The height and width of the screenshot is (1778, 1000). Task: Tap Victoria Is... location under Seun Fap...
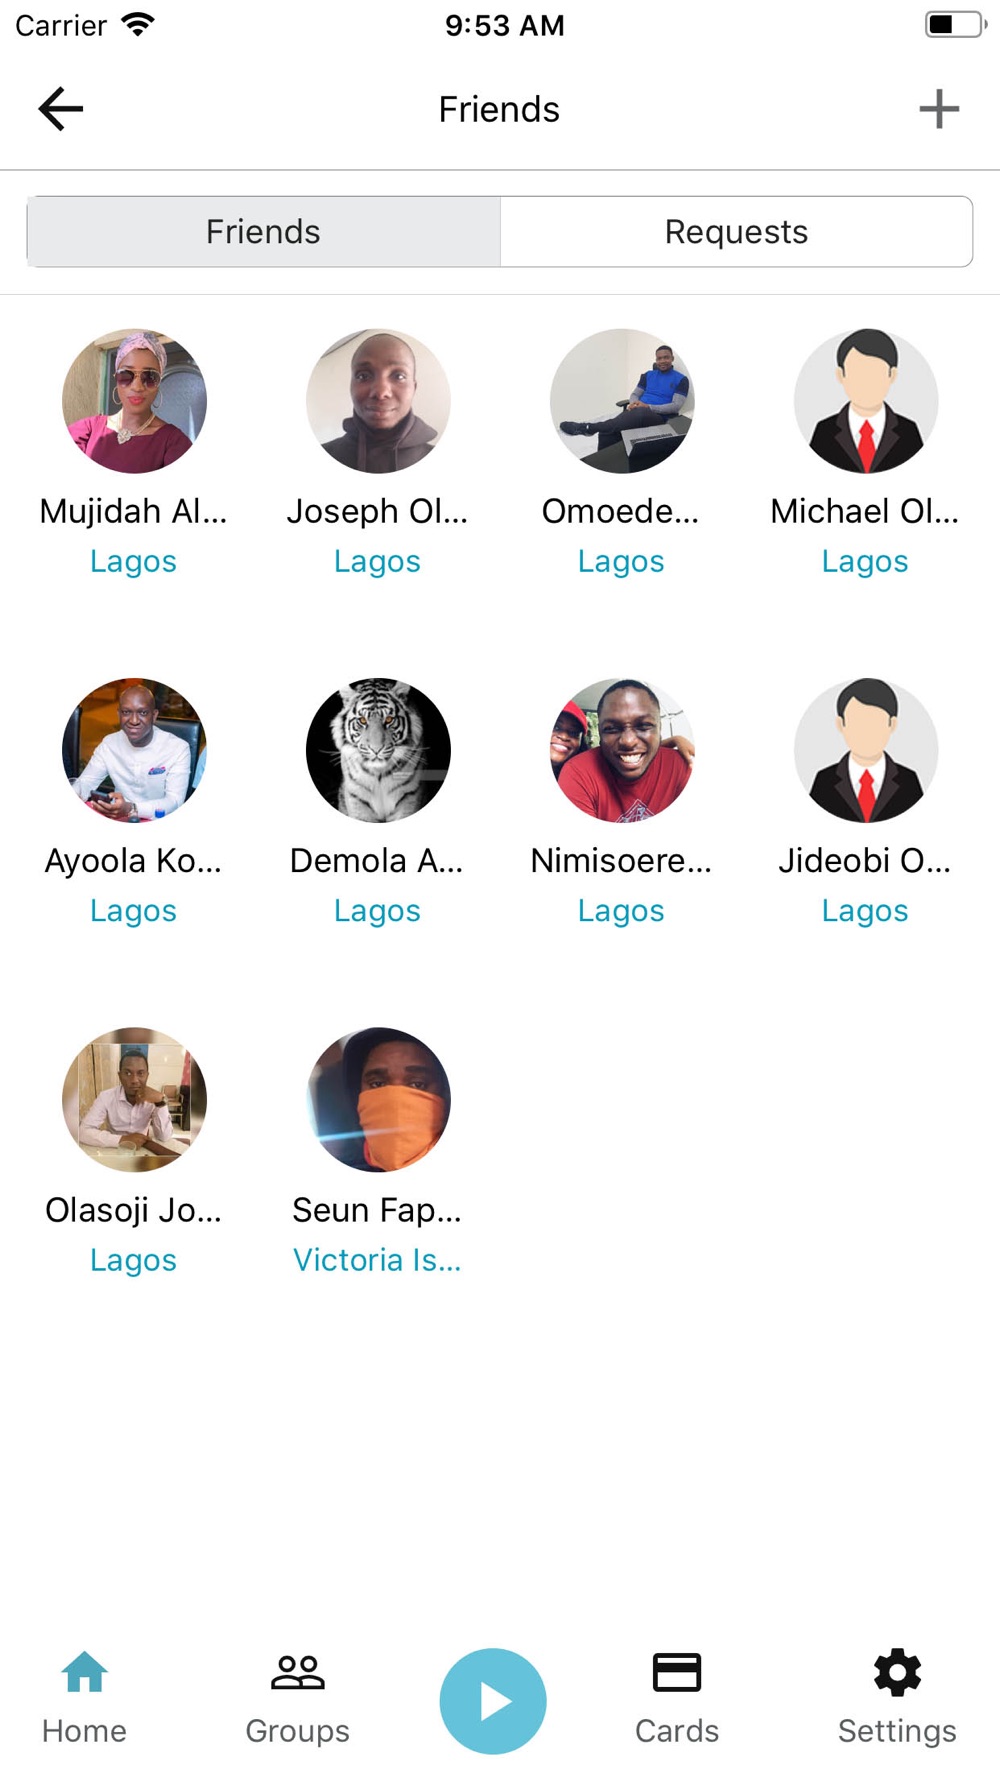tap(377, 1260)
